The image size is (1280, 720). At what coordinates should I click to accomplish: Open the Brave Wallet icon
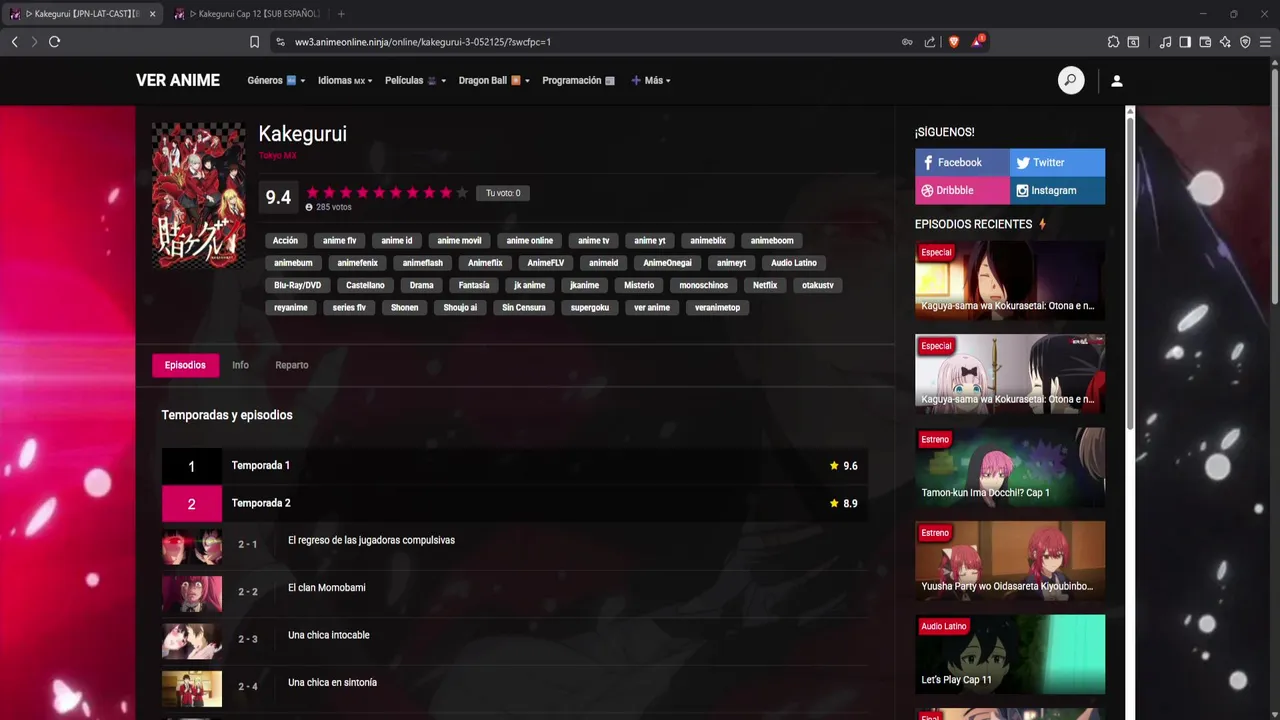coord(1205,42)
